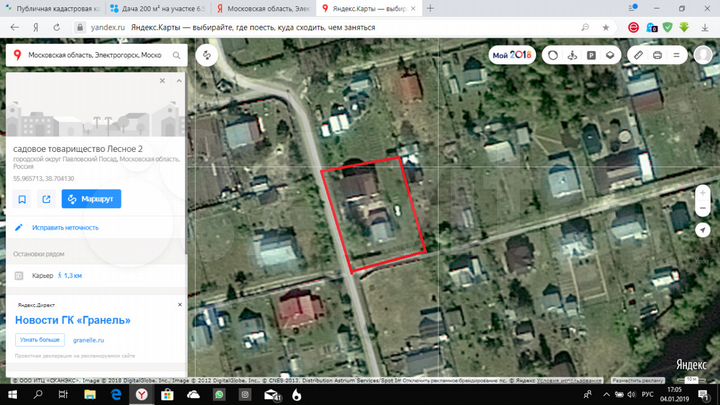The width and height of the screenshot is (720, 405).
Task: Close the Яндекс.Директ advertisement
Action: [x=180, y=305]
